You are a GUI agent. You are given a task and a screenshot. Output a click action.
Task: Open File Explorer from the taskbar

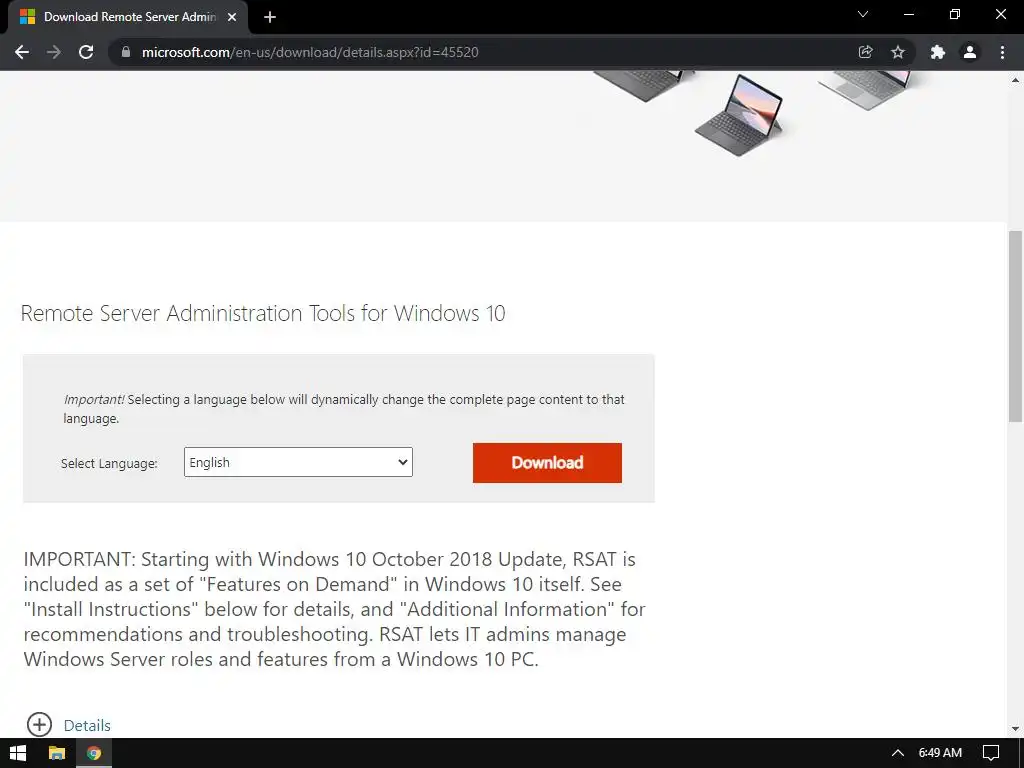[57, 753]
